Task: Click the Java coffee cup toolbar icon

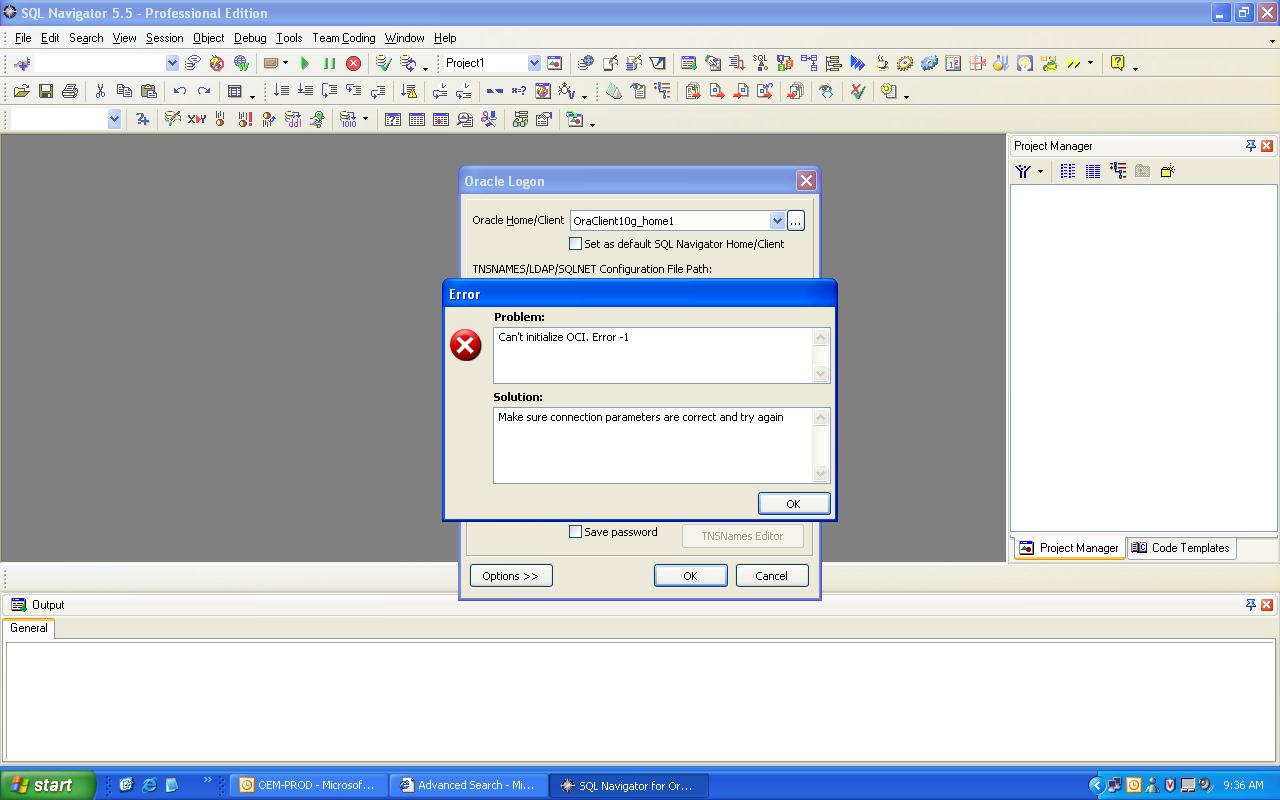Action: tap(881, 63)
